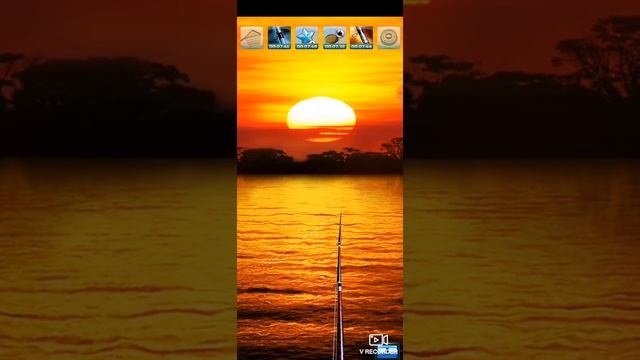Activate the blue star booster icon
This screenshot has height=360, width=640.
coord(307,38)
